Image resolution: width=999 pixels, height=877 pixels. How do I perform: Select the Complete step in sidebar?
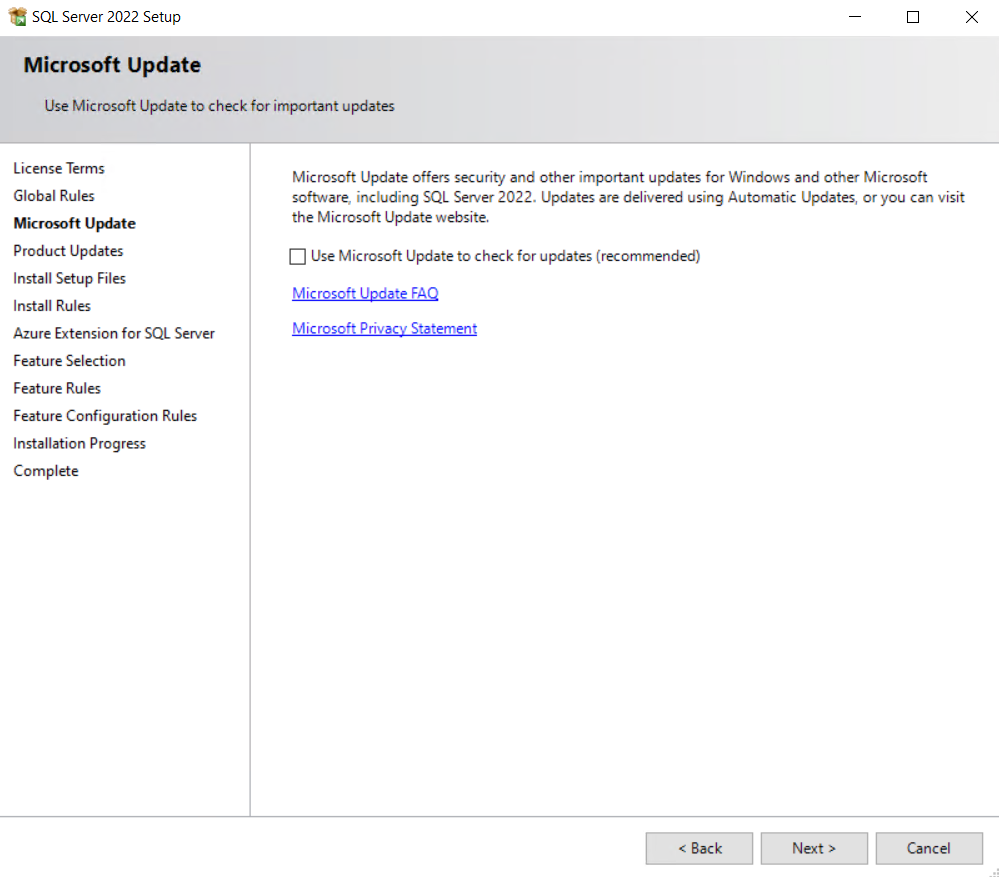(46, 471)
